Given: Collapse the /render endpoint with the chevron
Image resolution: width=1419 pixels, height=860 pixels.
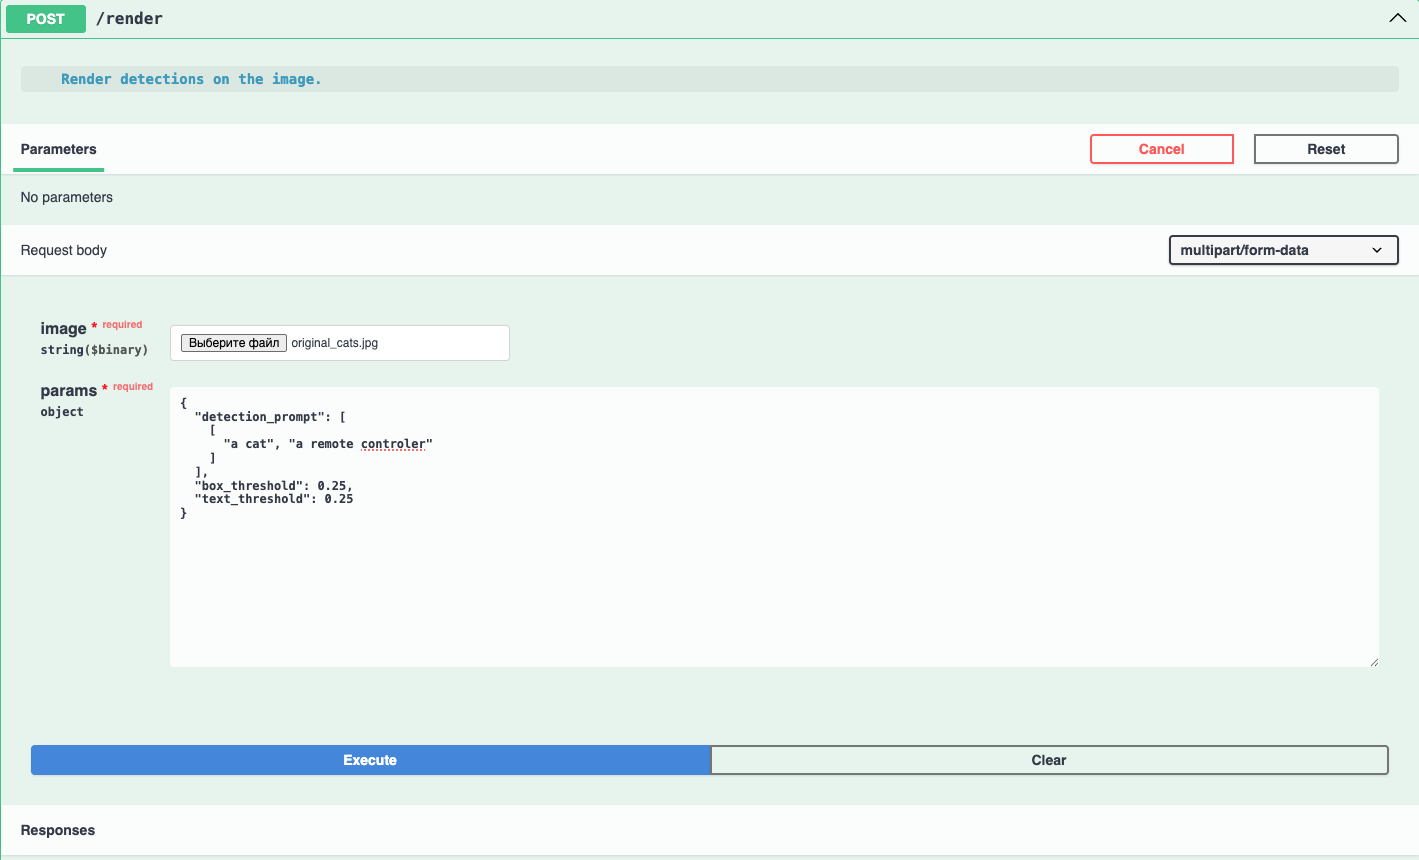Looking at the screenshot, I should pos(1397,18).
